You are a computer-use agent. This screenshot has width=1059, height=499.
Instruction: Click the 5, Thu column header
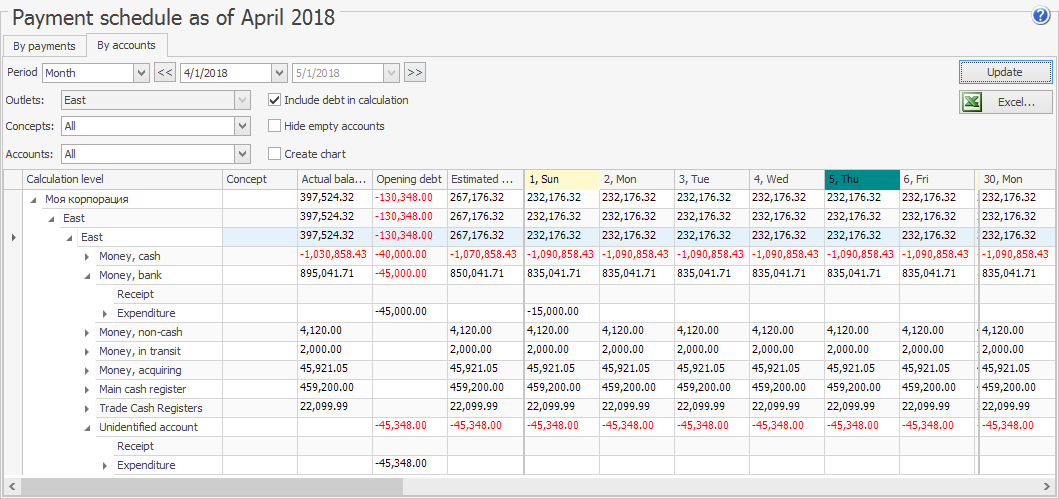(861, 179)
